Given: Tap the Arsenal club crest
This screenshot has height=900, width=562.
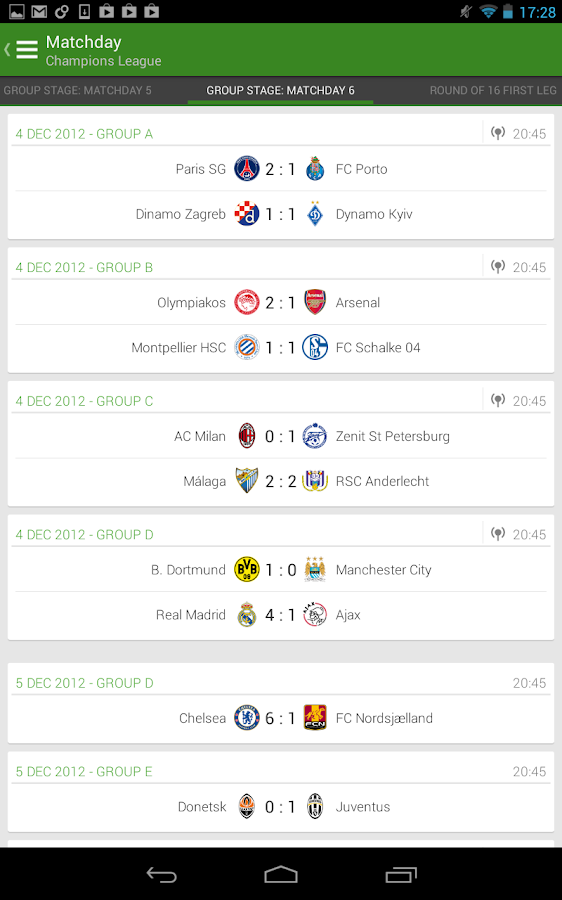Looking at the screenshot, I should point(315,302).
